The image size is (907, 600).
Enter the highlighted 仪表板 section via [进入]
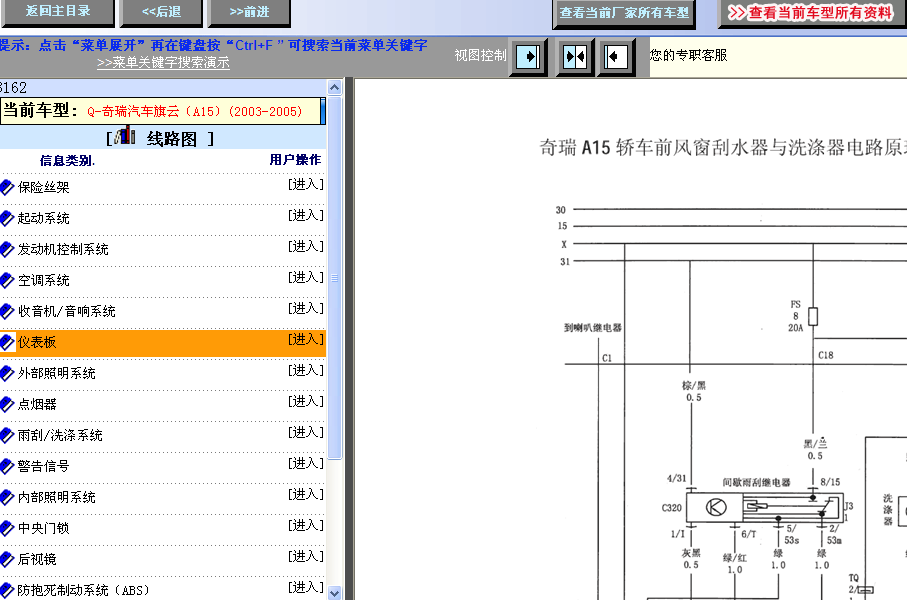click(x=306, y=340)
